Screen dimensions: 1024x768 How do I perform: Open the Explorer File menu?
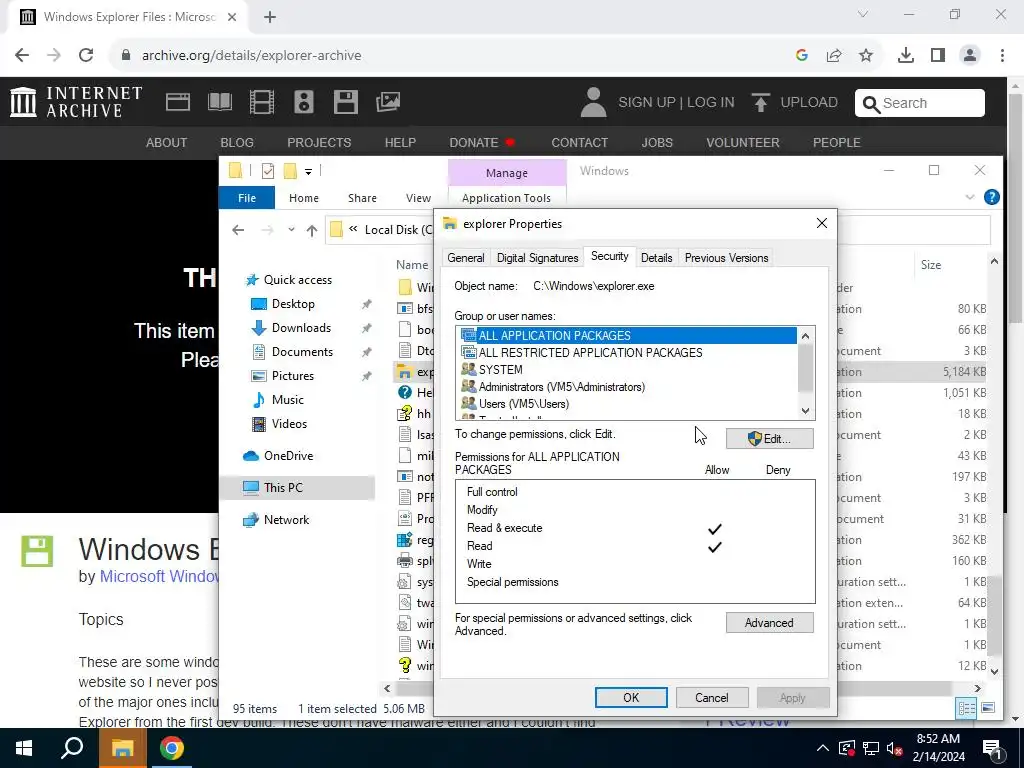pos(247,198)
